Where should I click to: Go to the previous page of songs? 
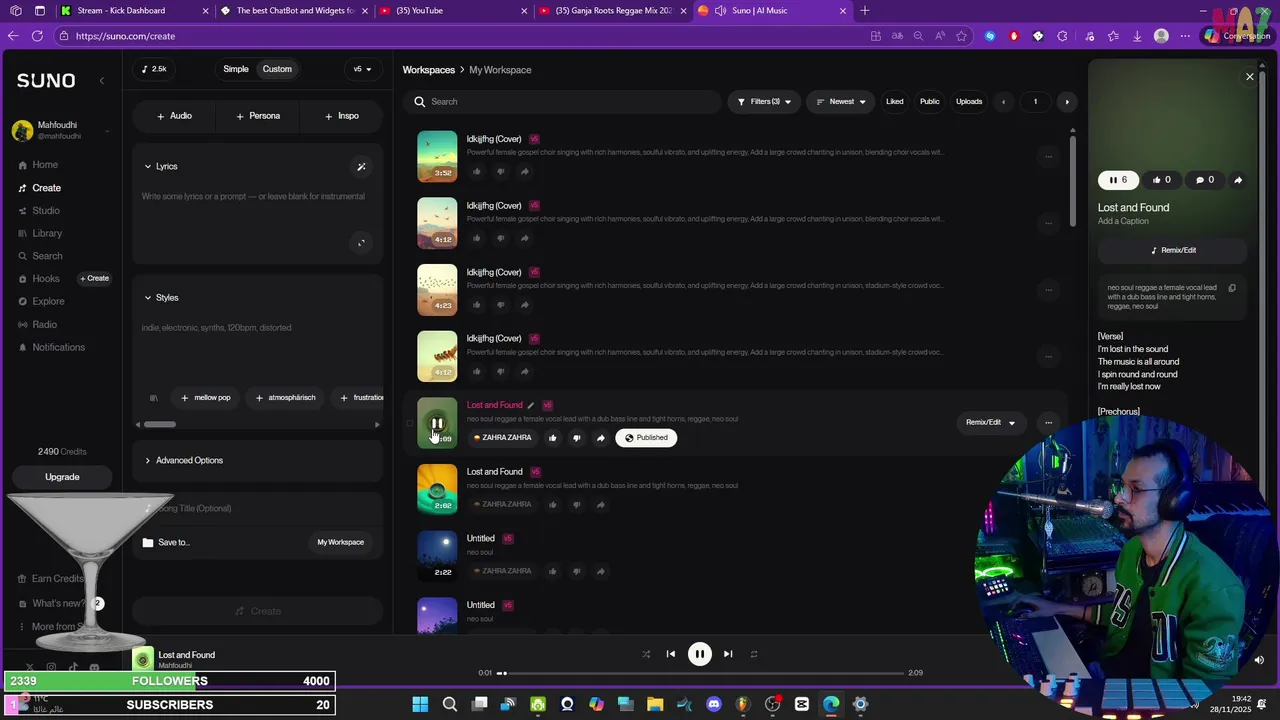tap(1003, 101)
